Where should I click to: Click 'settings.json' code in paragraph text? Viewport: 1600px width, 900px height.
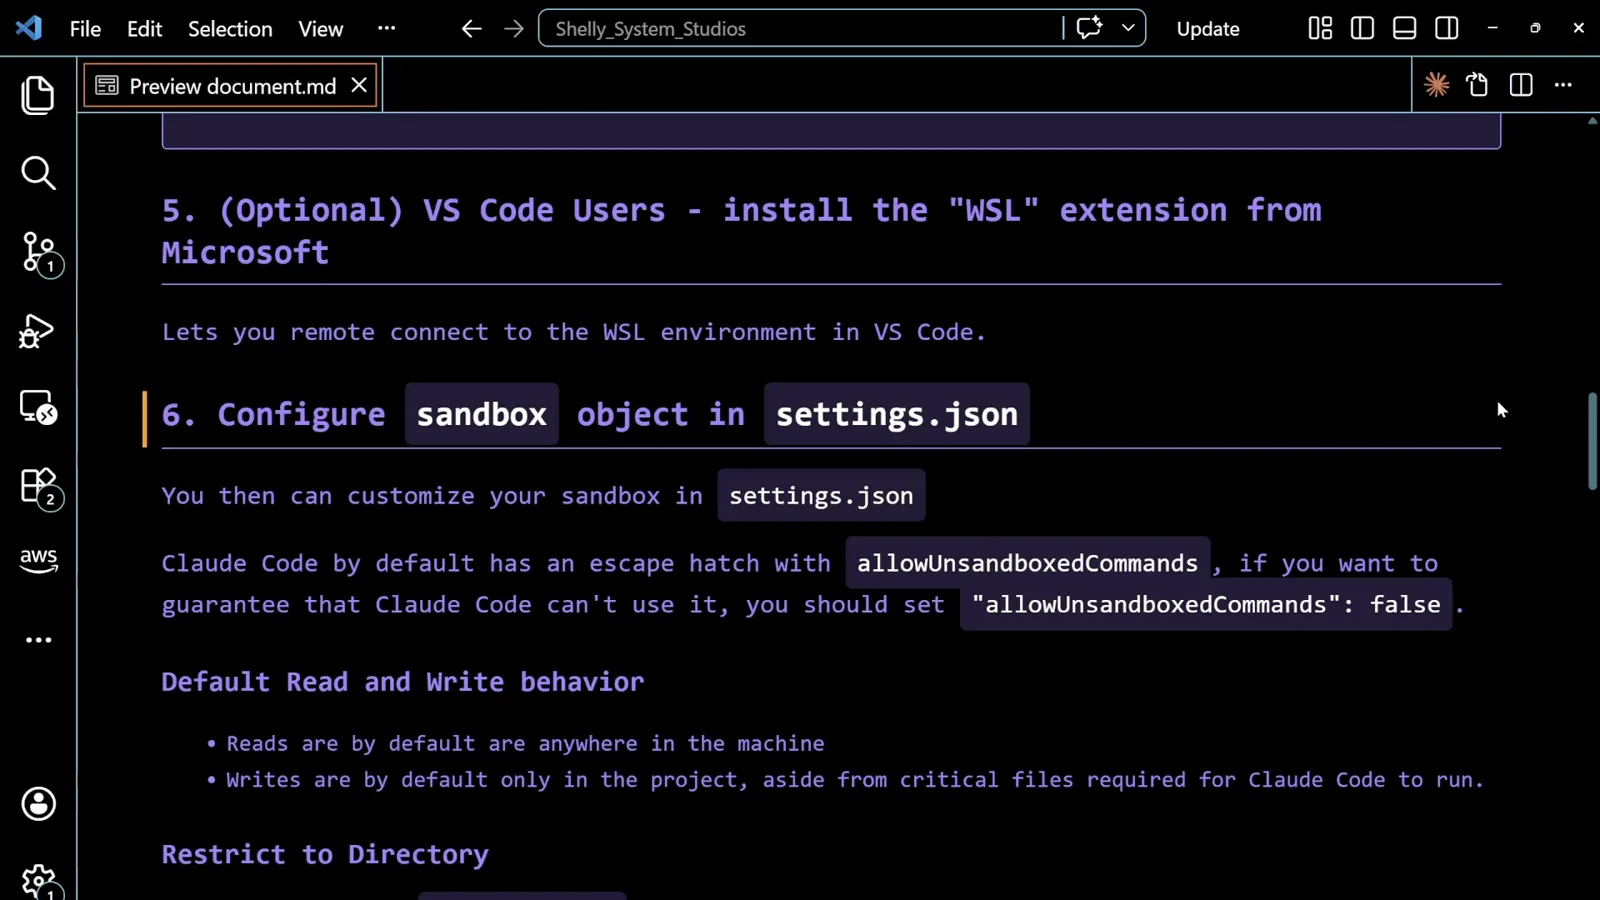click(x=821, y=496)
